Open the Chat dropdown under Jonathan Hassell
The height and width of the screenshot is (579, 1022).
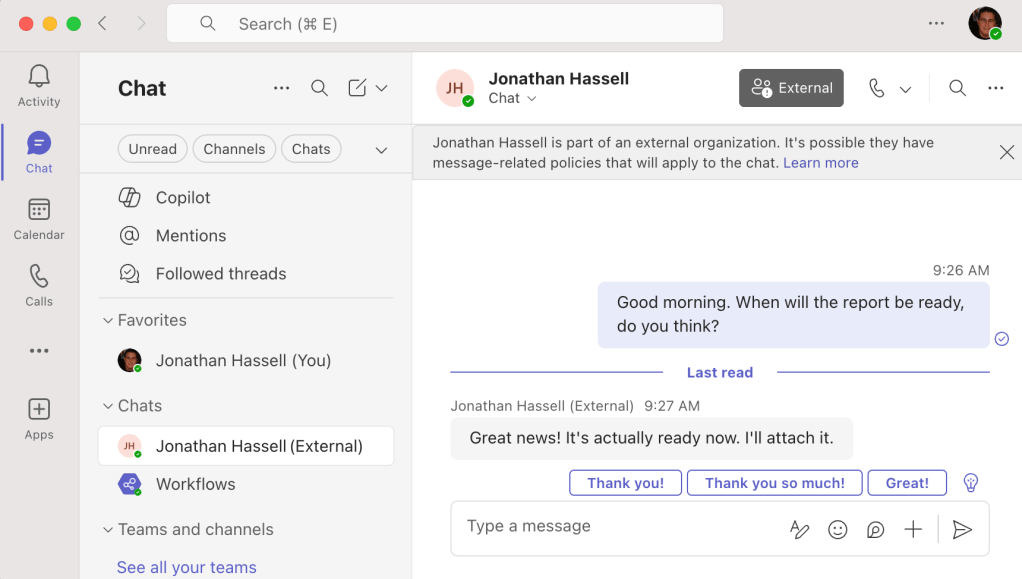pos(510,98)
